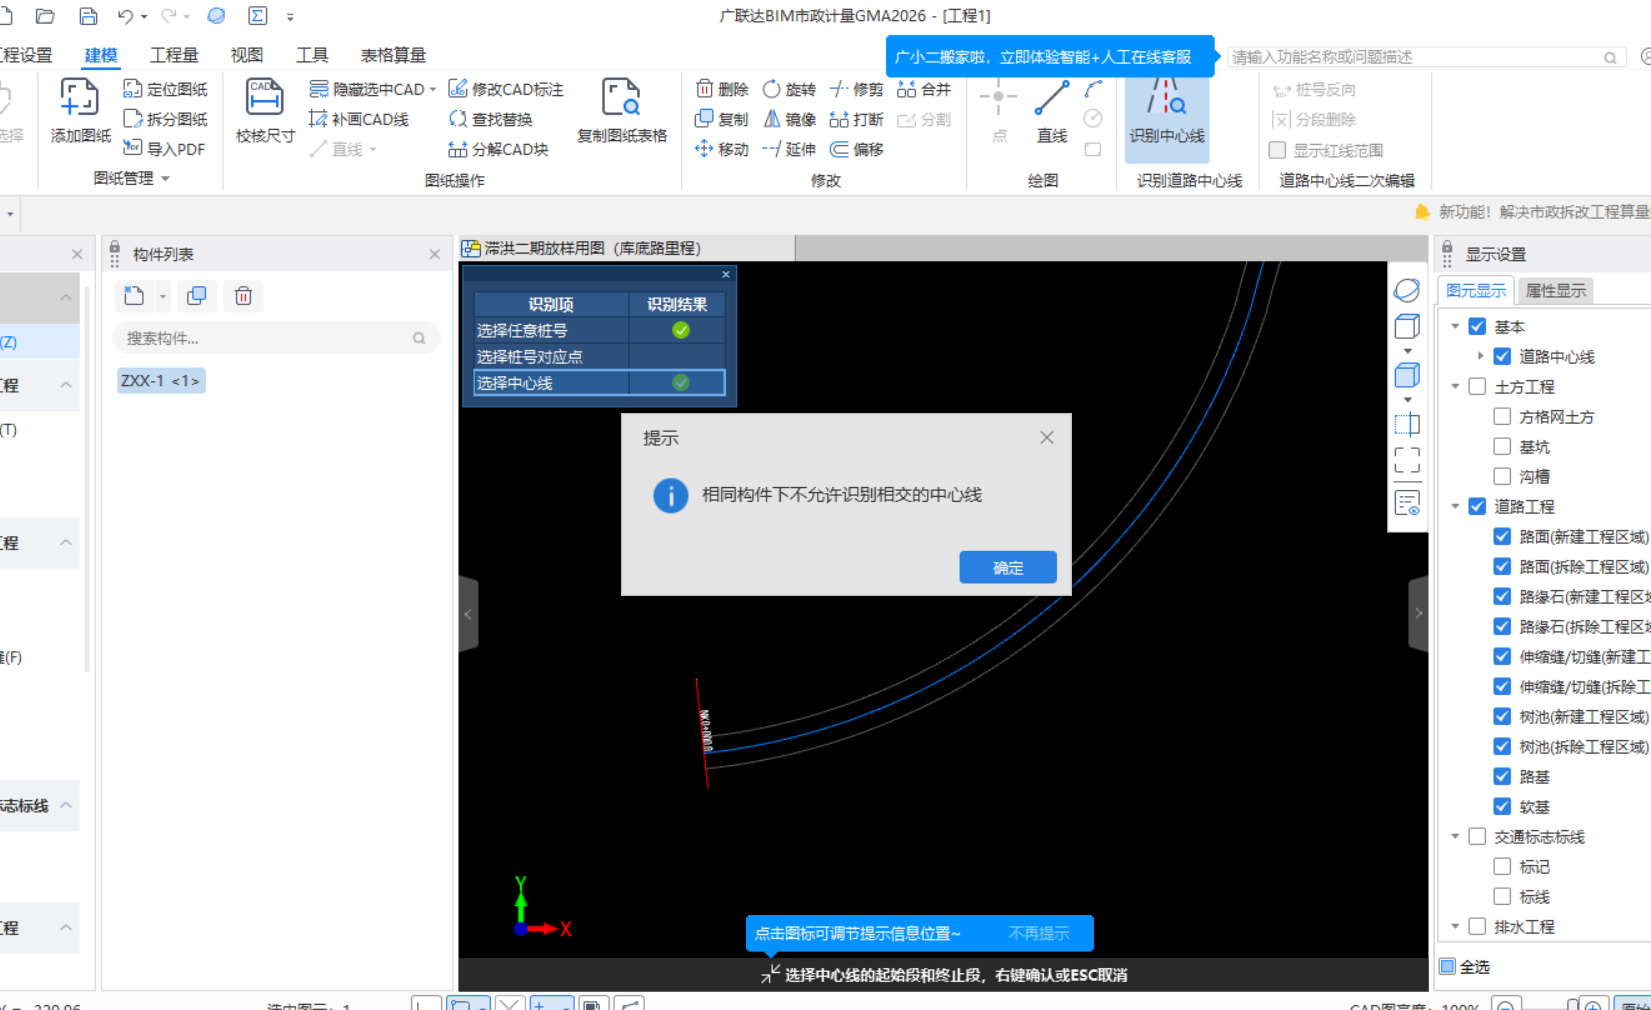The height and width of the screenshot is (1010, 1651).
Task: Collapse the 土方工程 tree node
Action: pyautogui.click(x=1455, y=387)
